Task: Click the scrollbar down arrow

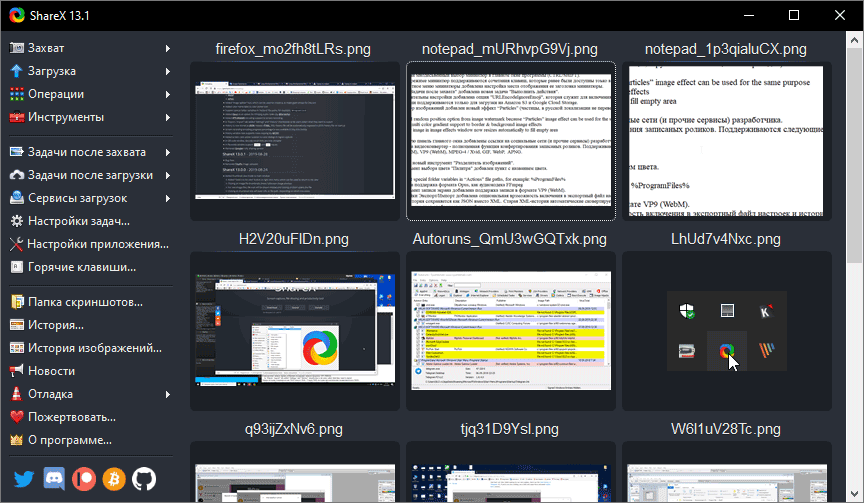Action: 854,494
